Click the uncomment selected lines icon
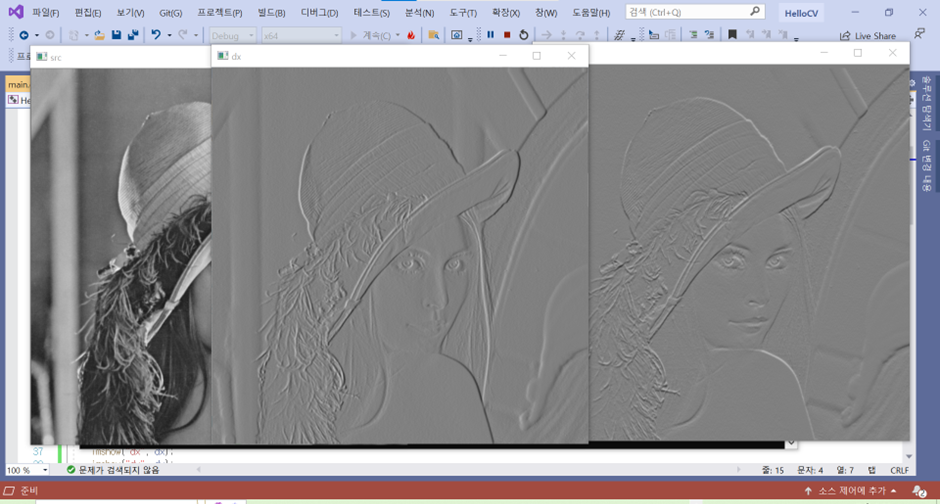940x504 pixels. (709, 35)
